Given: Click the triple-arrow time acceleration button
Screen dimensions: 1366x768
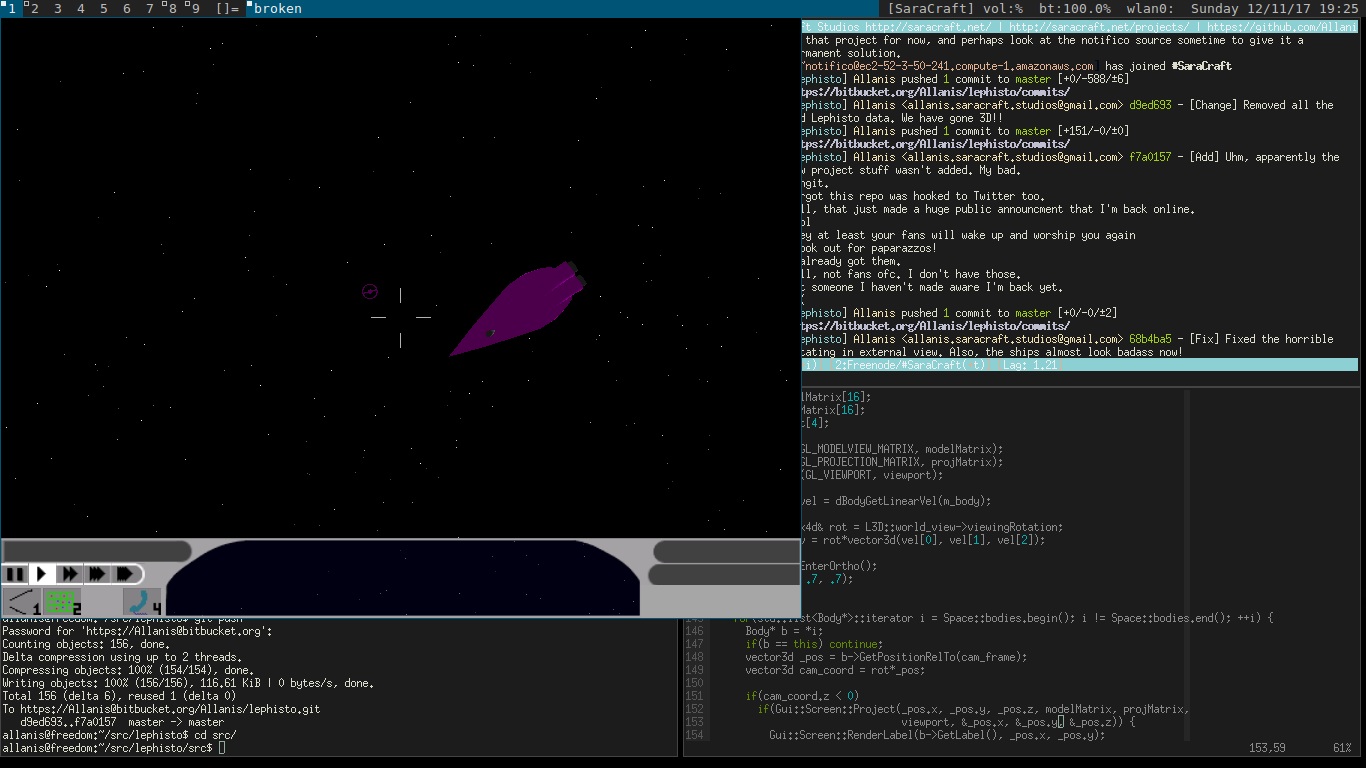Looking at the screenshot, I should (x=96, y=574).
